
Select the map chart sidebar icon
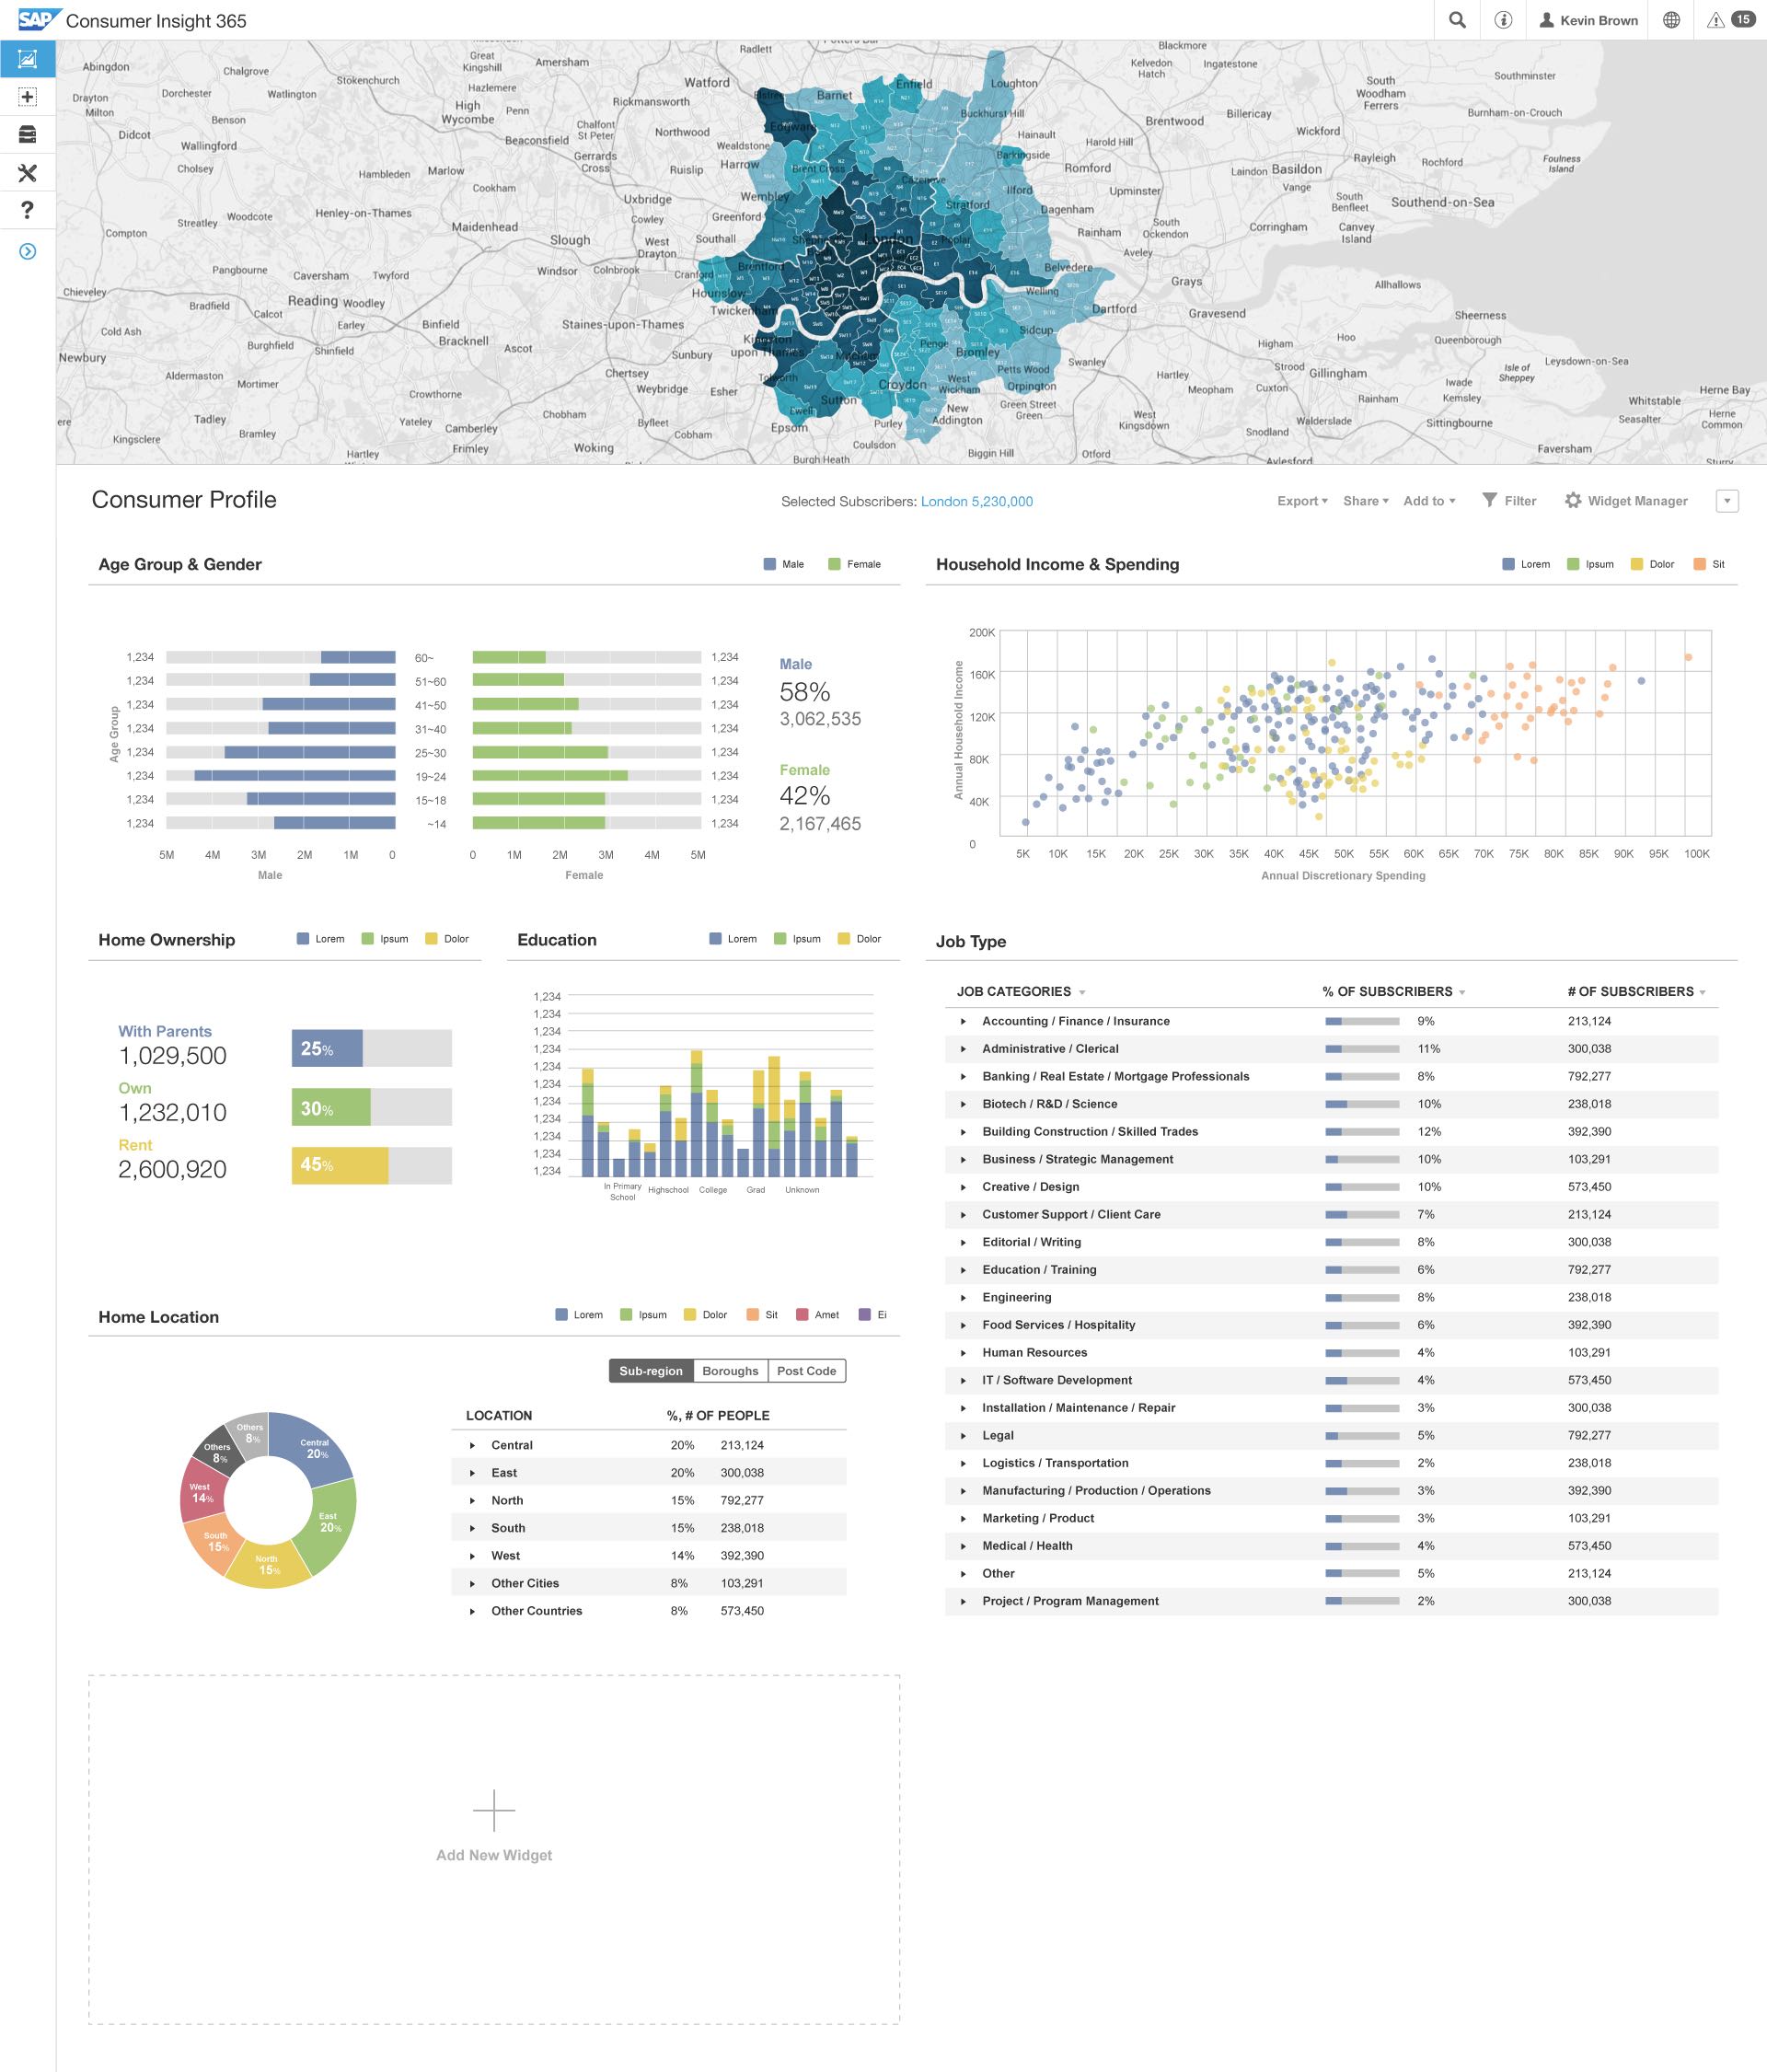pos(27,59)
